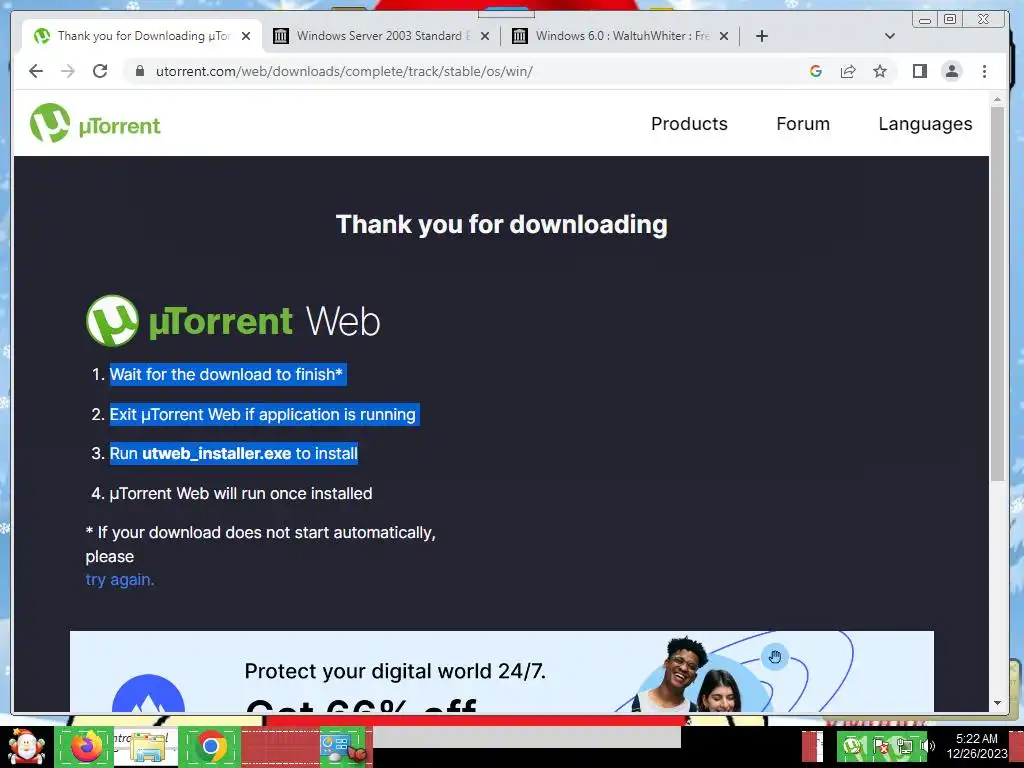Open Google Chrome from the taskbar
Image resolution: width=1024 pixels, height=768 pixels.
210,746
